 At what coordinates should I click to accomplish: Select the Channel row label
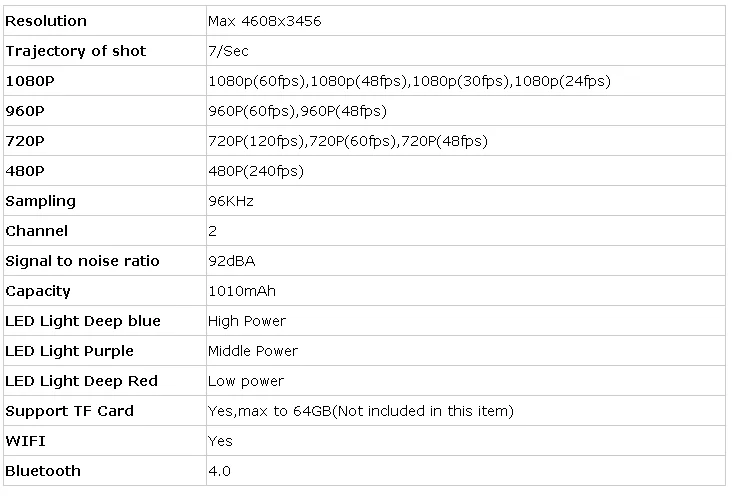tap(37, 231)
